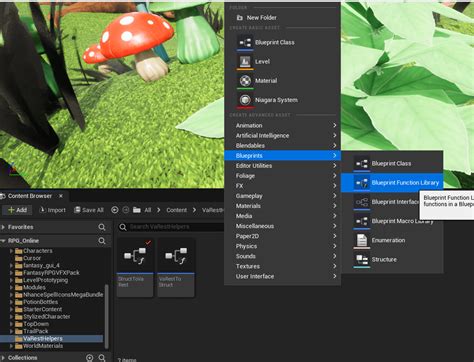Click the search ValRestHelpers field
This screenshot has width=474, height=362.
pos(171,227)
